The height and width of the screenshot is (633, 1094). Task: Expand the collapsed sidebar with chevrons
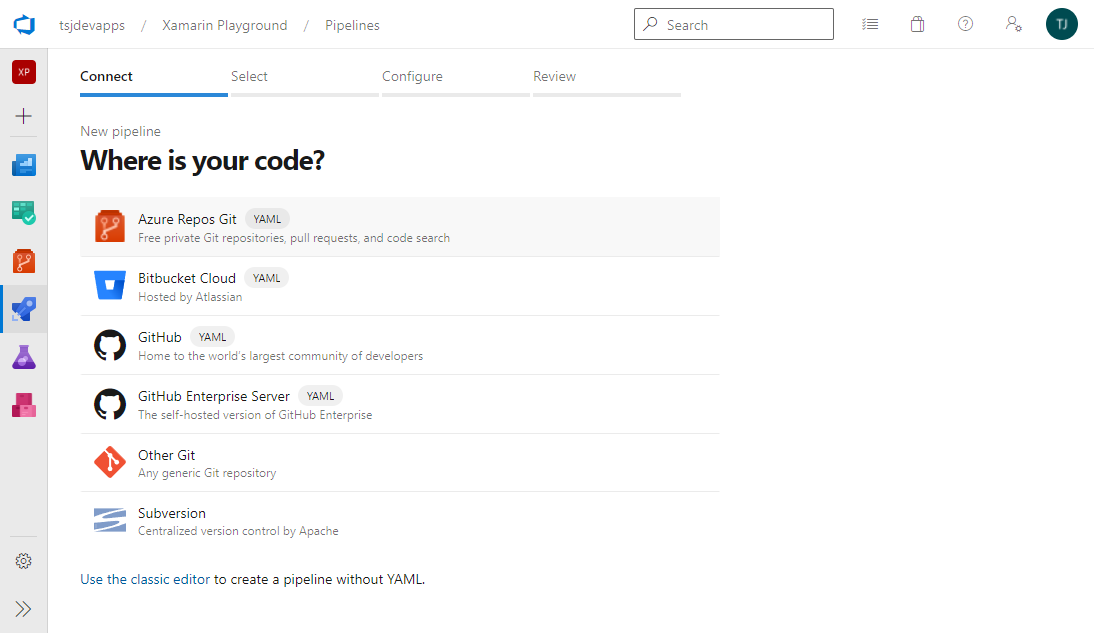(x=24, y=609)
